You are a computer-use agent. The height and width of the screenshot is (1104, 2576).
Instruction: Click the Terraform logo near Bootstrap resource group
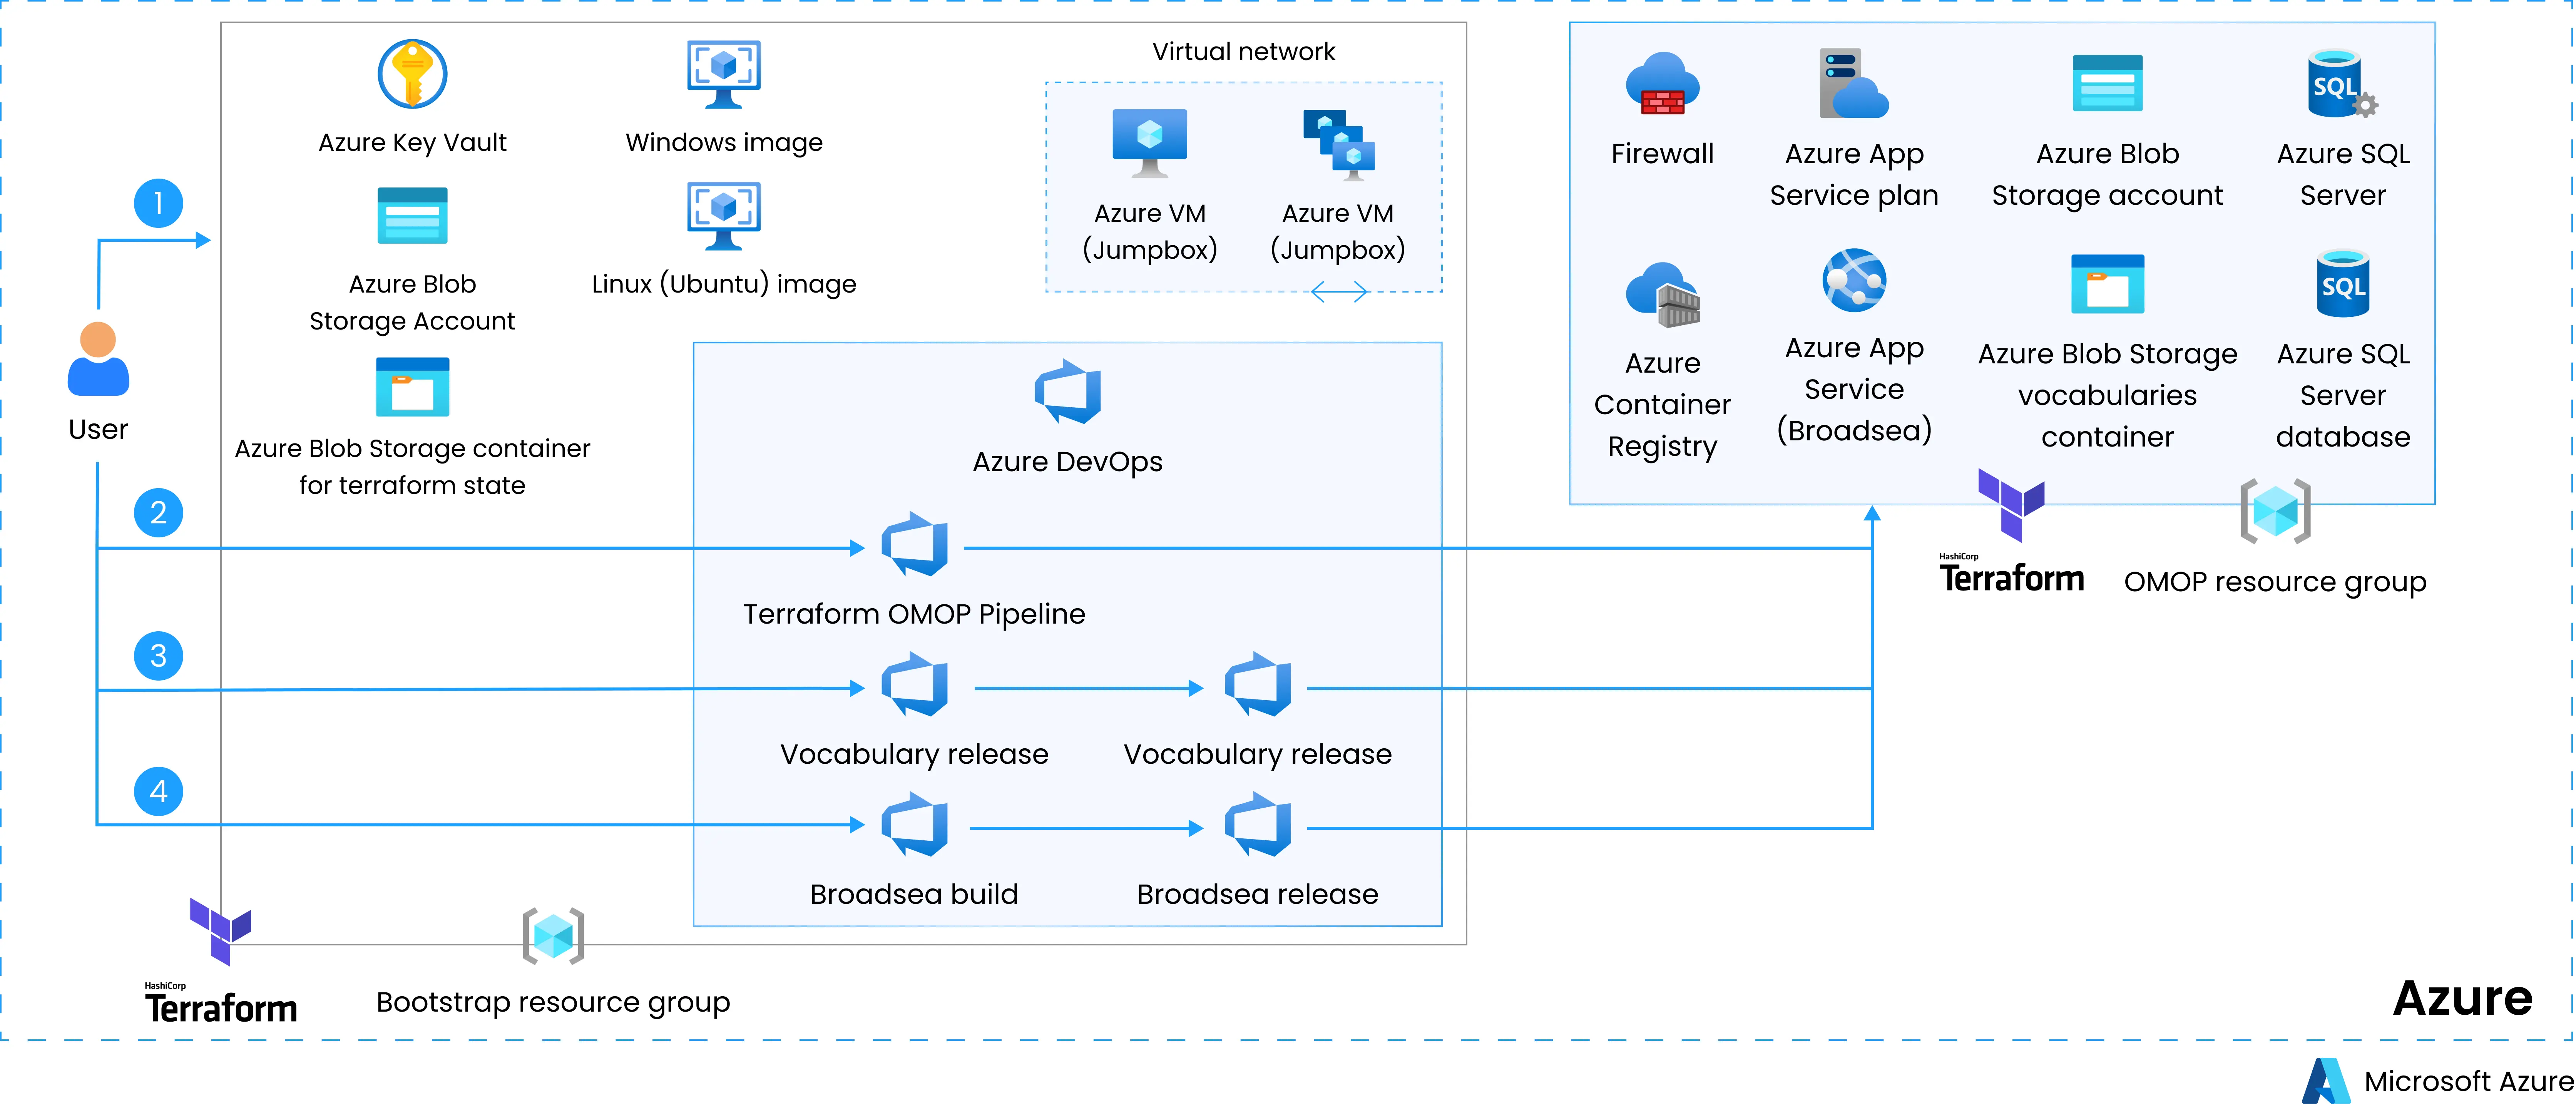(221, 960)
